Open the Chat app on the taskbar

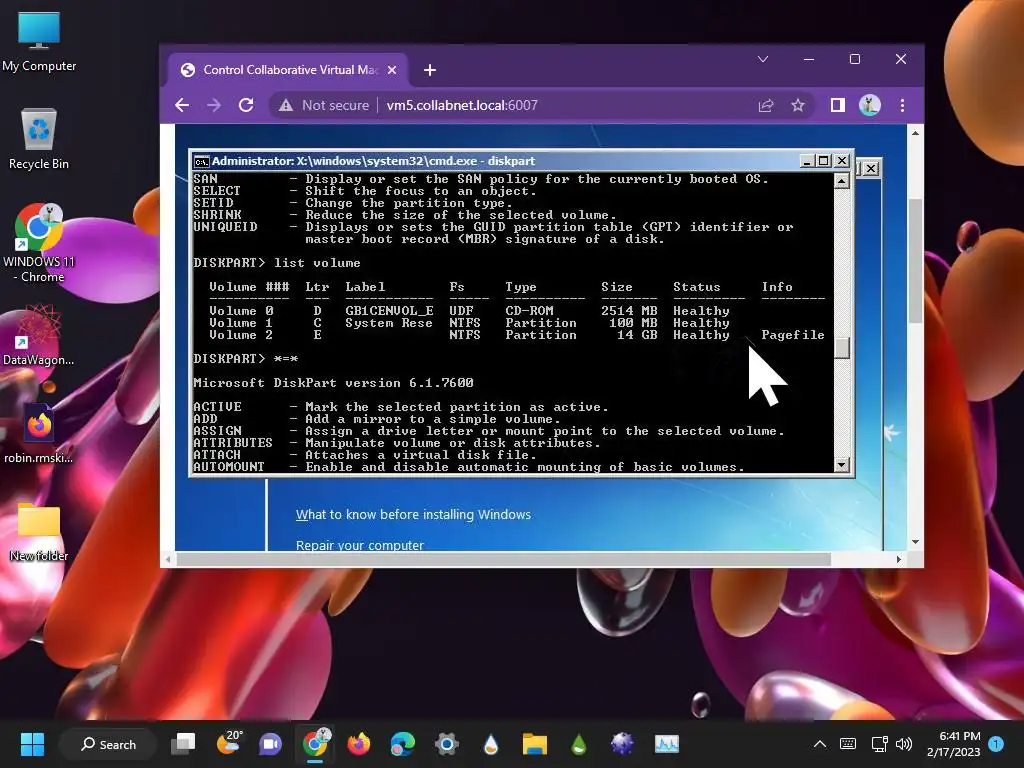[x=270, y=744]
